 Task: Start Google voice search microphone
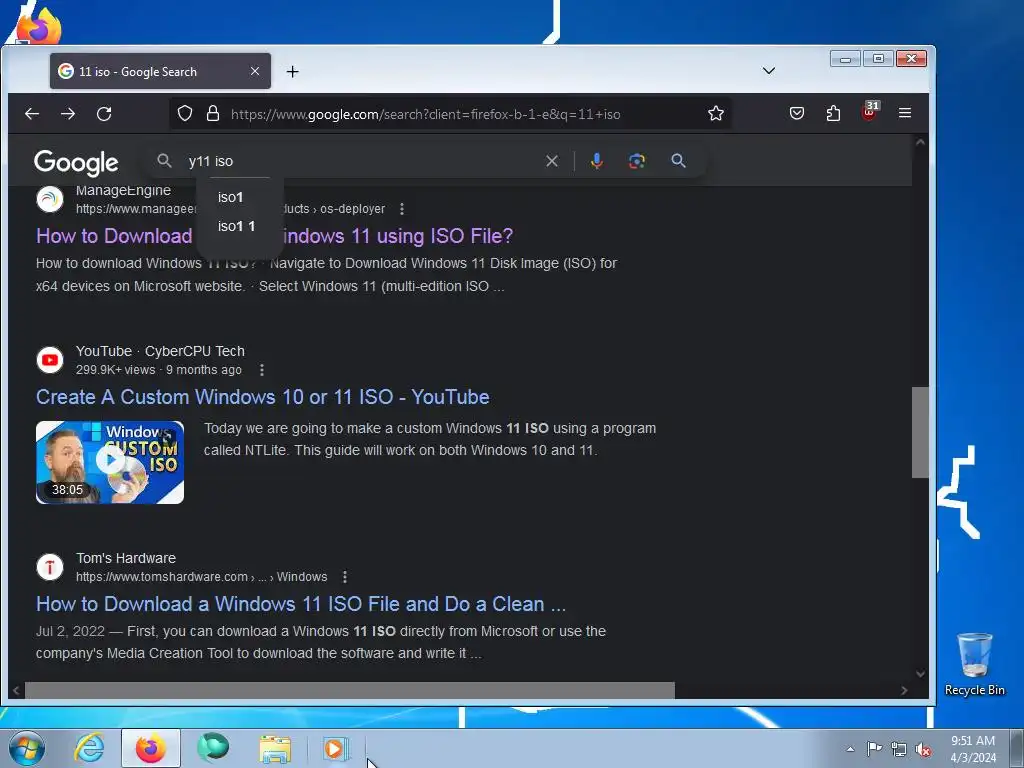[x=596, y=161]
